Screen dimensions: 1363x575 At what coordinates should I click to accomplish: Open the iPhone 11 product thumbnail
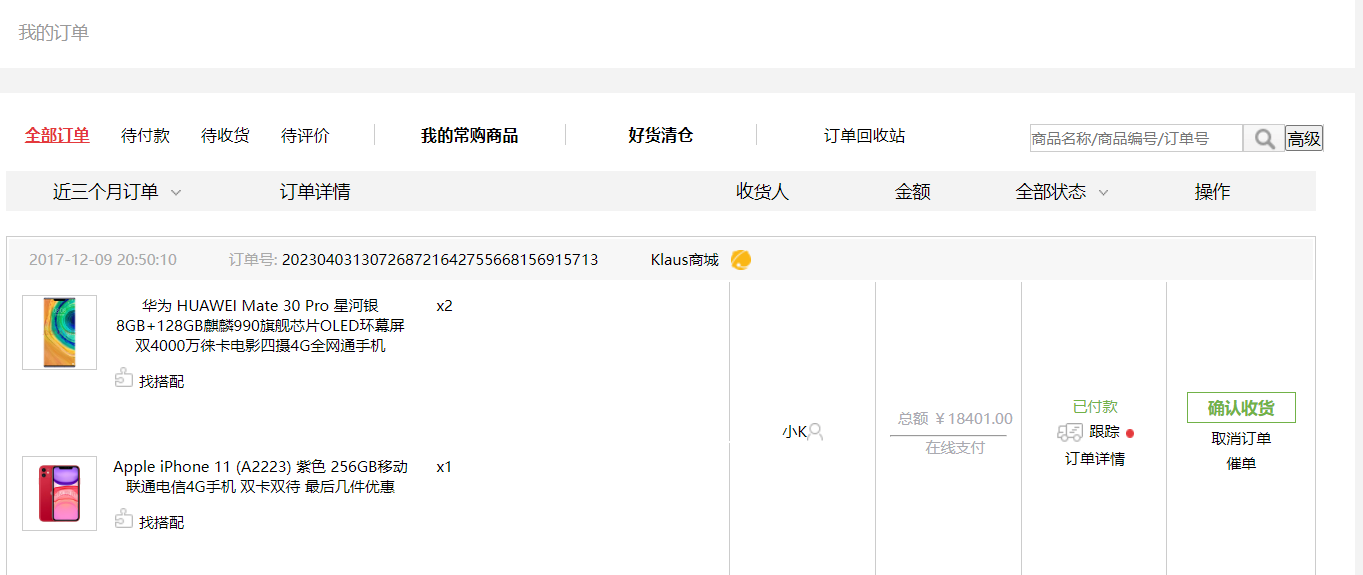59,493
